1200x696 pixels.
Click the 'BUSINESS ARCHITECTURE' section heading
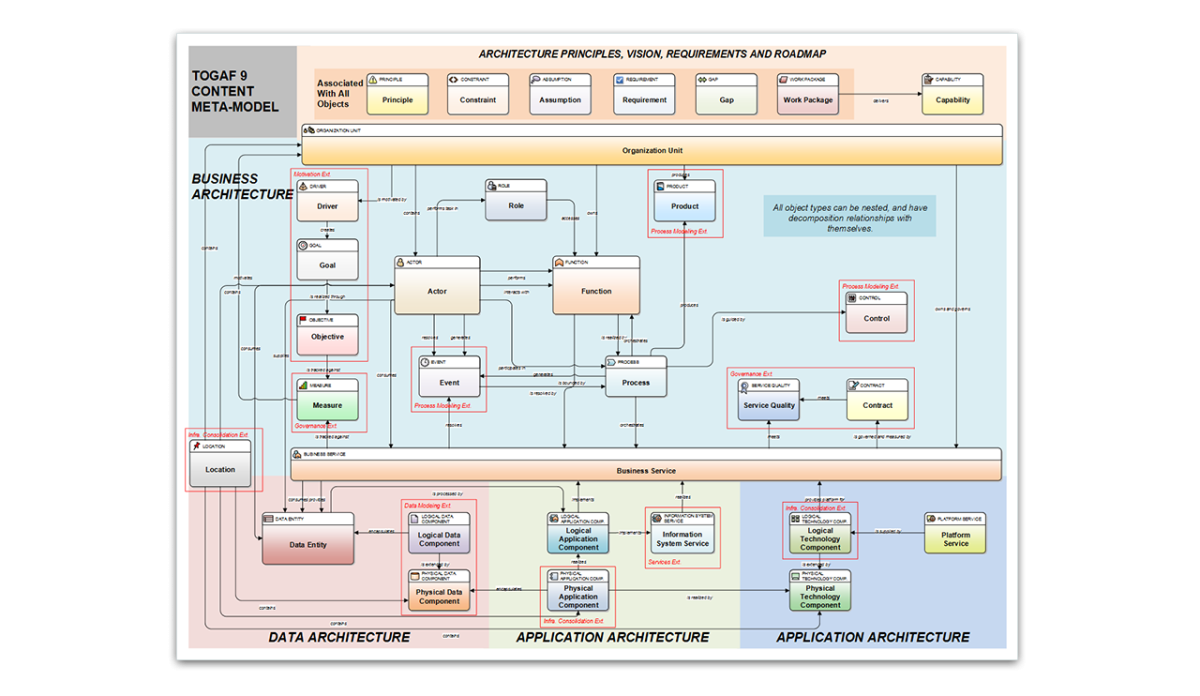click(x=242, y=187)
